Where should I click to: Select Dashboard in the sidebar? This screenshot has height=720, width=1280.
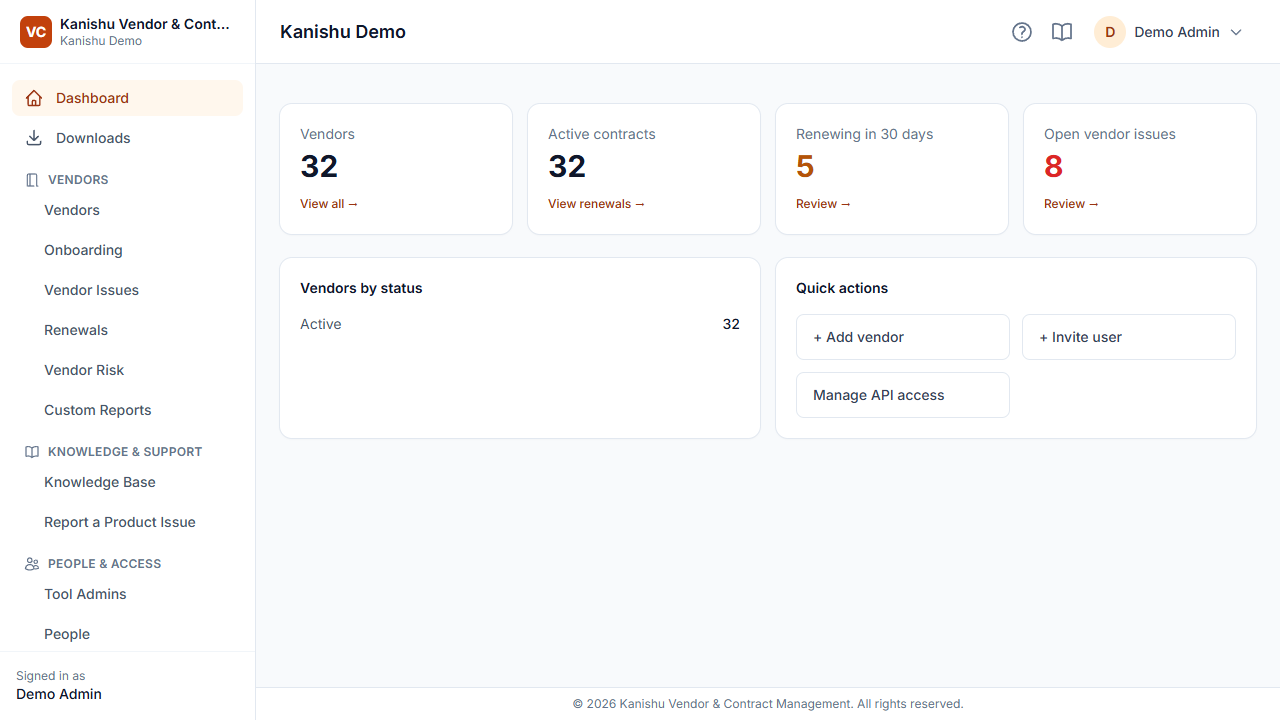click(128, 98)
